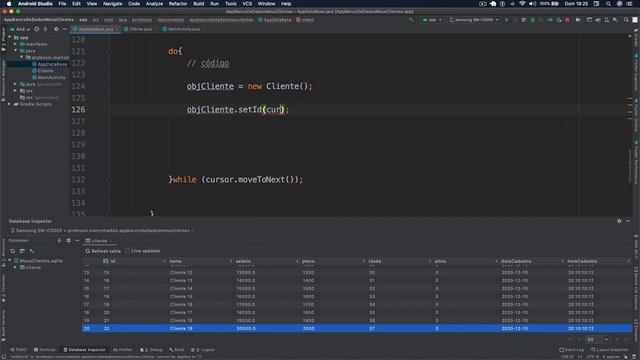Viewport: 640px width, 360px height.
Task: Enable the Live updates checkbox
Action: (x=127, y=251)
